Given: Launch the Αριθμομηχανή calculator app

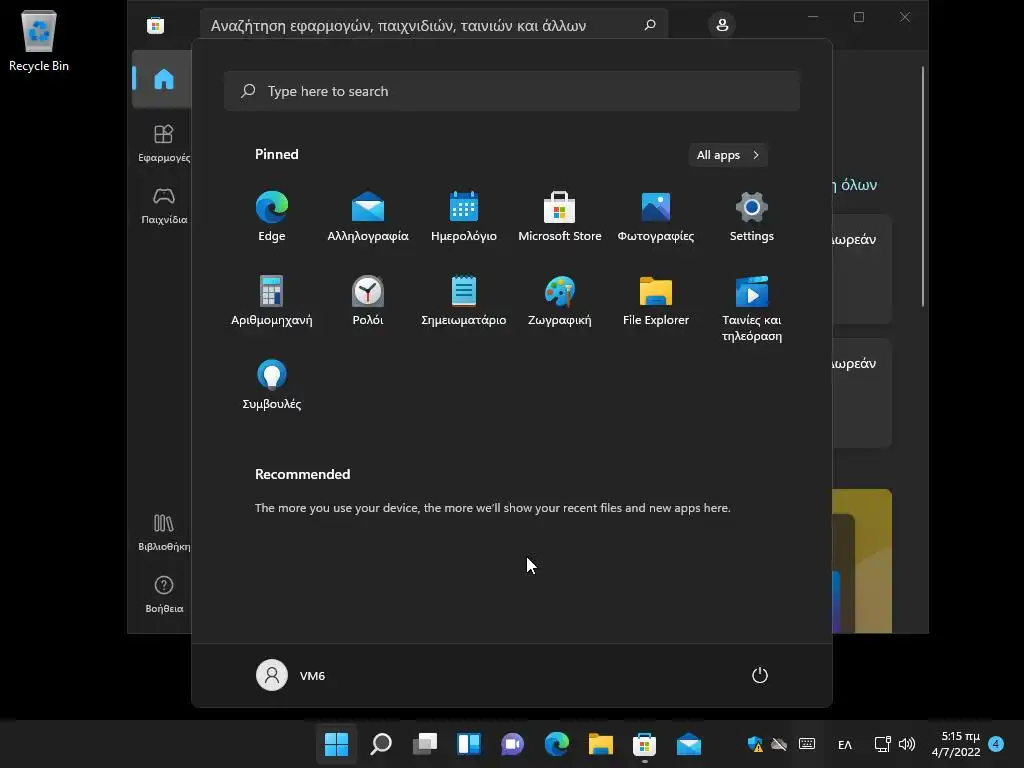Looking at the screenshot, I should (x=272, y=300).
